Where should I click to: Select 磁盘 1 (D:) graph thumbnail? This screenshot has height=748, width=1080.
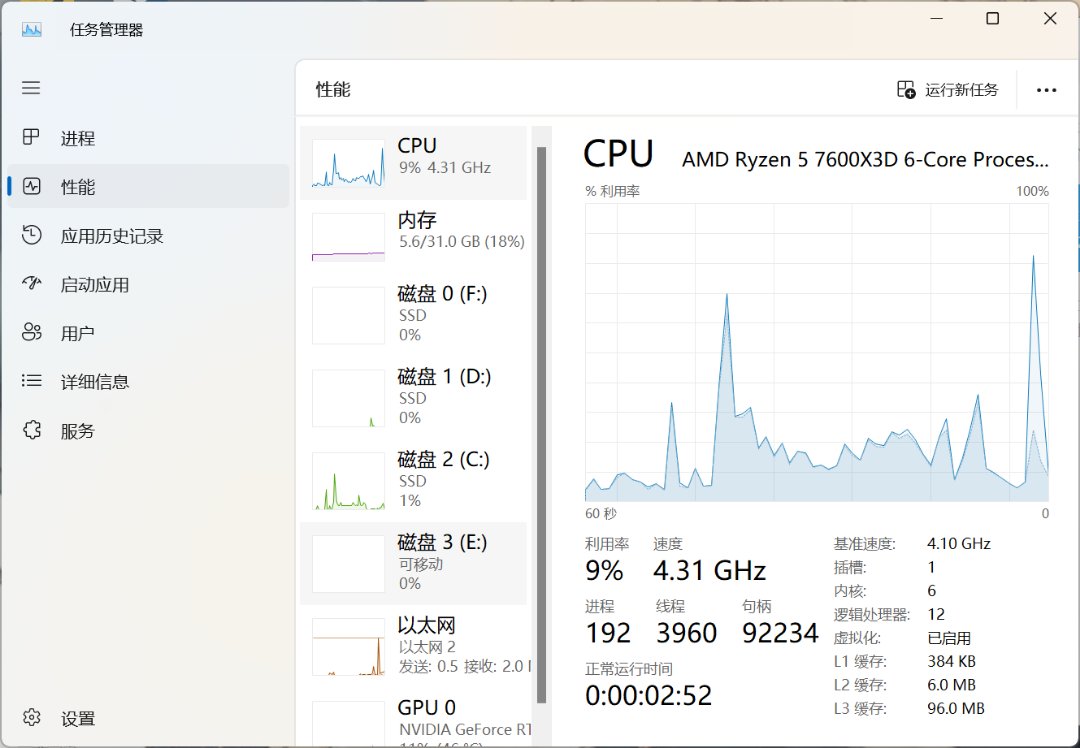point(348,398)
